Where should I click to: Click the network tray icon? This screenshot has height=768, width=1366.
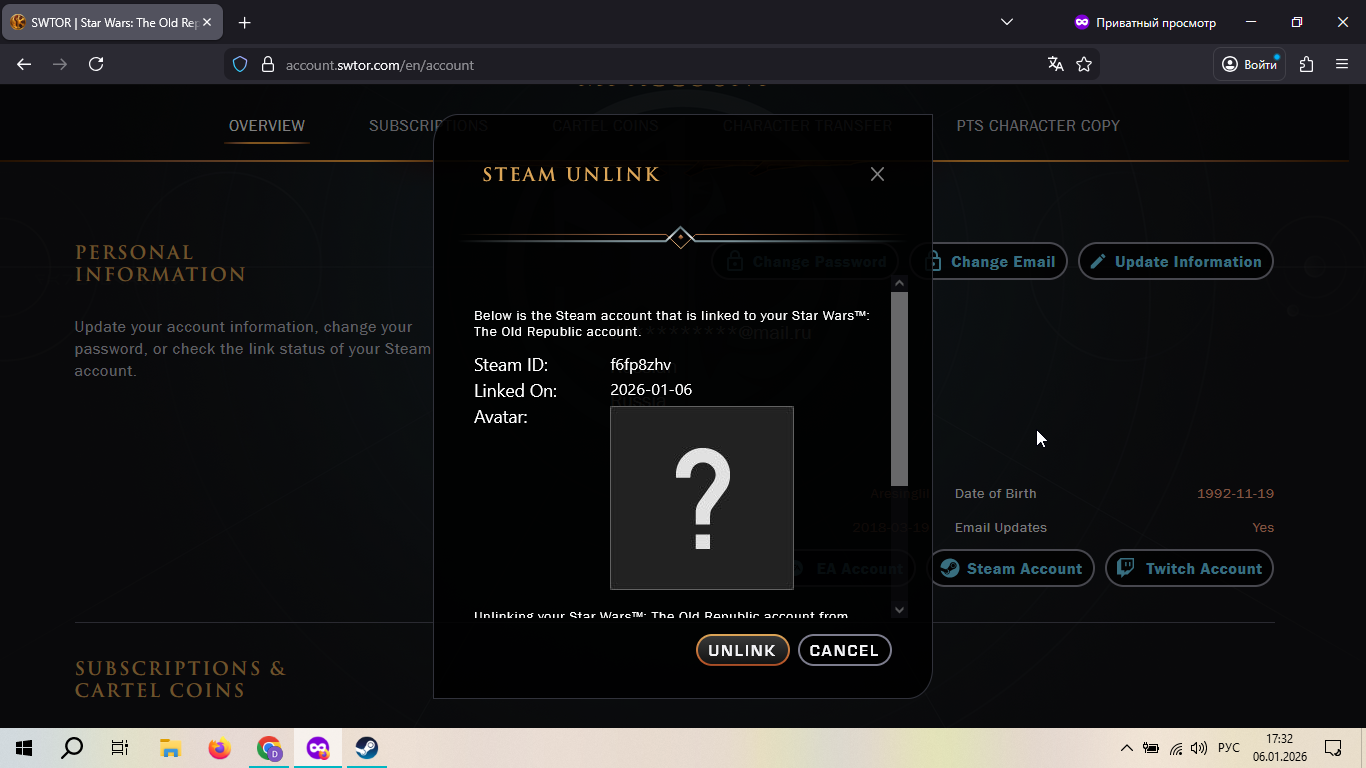(x=1176, y=748)
